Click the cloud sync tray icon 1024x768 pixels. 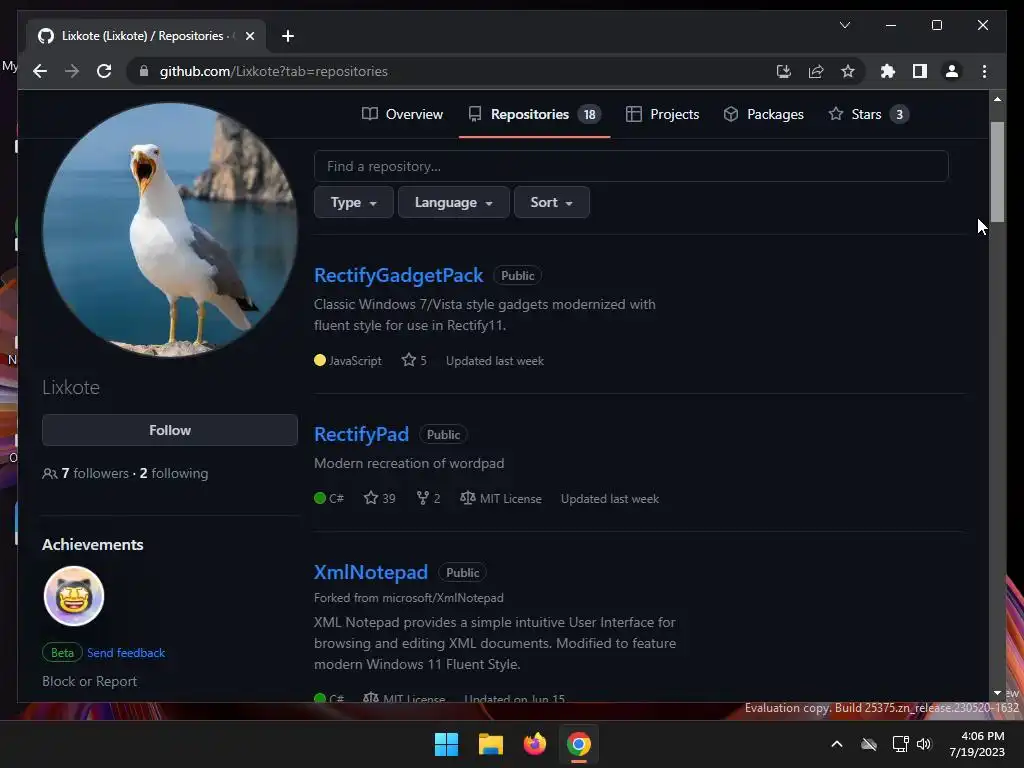(x=869, y=744)
